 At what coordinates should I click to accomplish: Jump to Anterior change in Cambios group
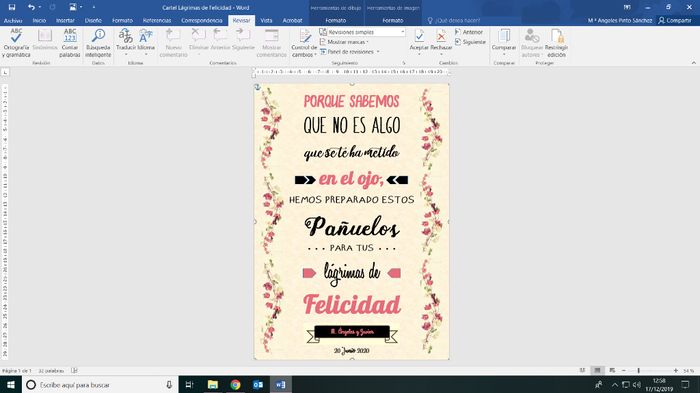[468, 32]
